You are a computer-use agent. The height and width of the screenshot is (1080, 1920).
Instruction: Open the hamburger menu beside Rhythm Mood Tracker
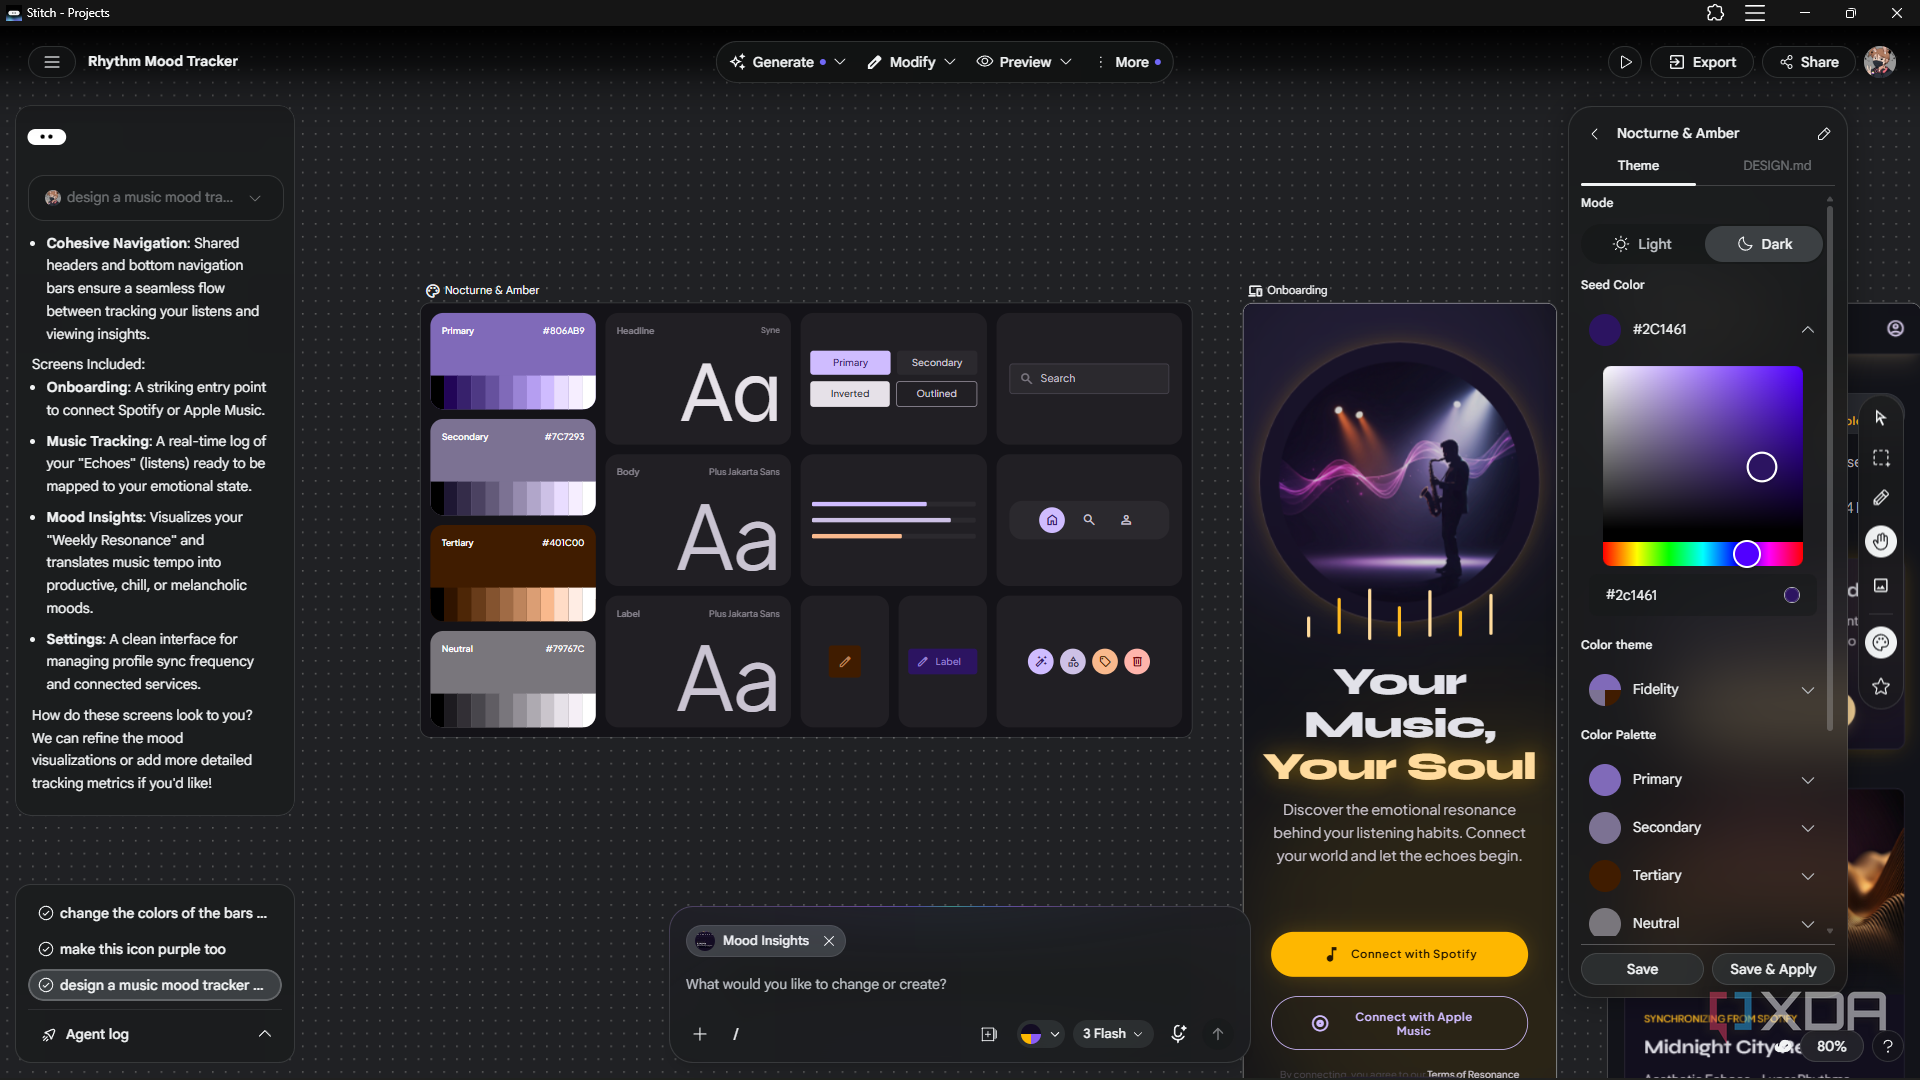tap(52, 62)
